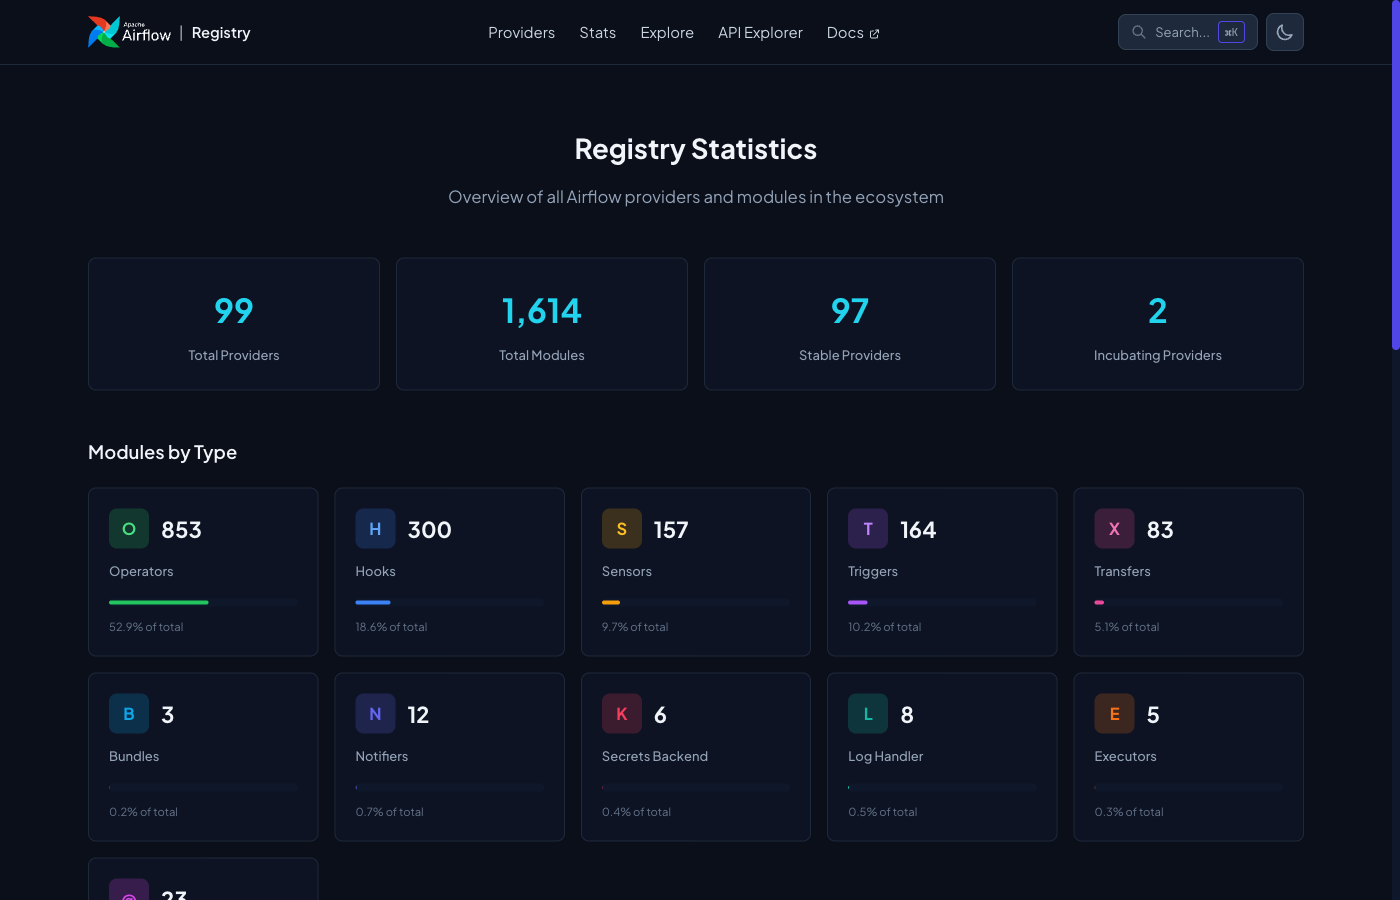Select the Sensors 'S' icon

pyautogui.click(x=621, y=528)
